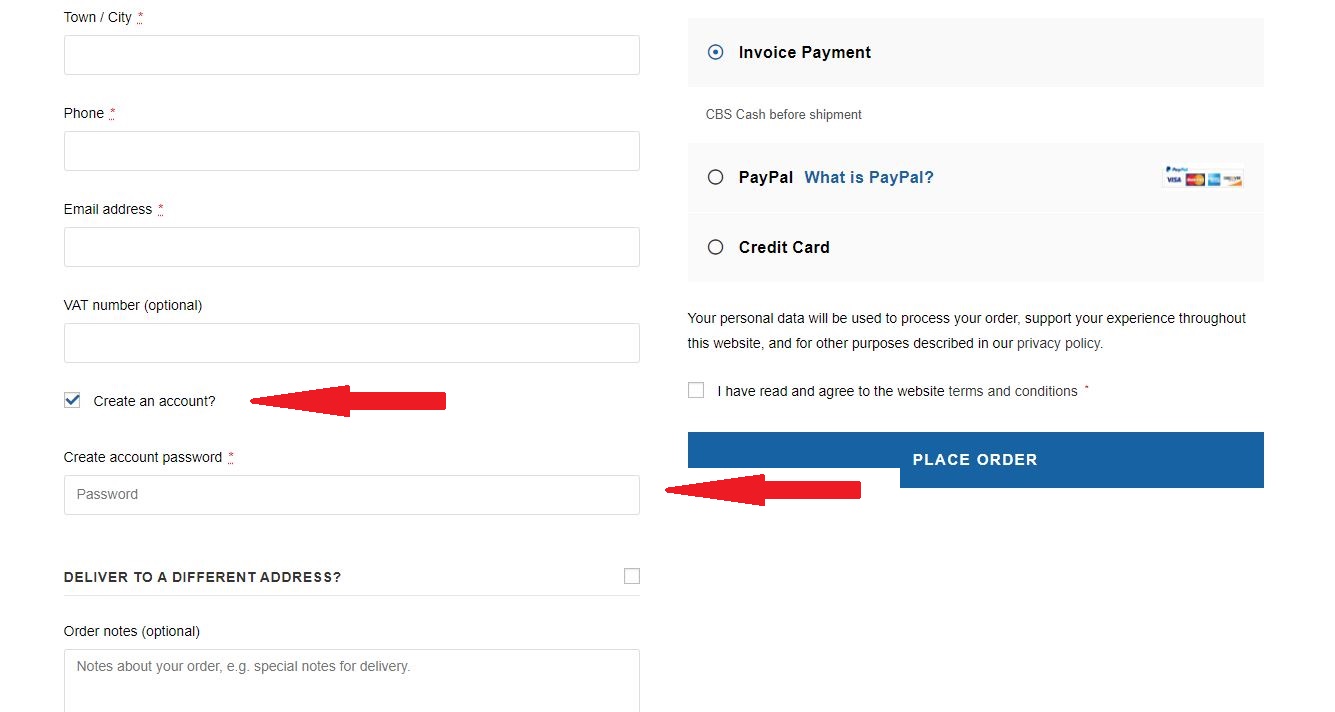Click the Credit Card label text
The image size is (1335, 712).
[x=784, y=247]
